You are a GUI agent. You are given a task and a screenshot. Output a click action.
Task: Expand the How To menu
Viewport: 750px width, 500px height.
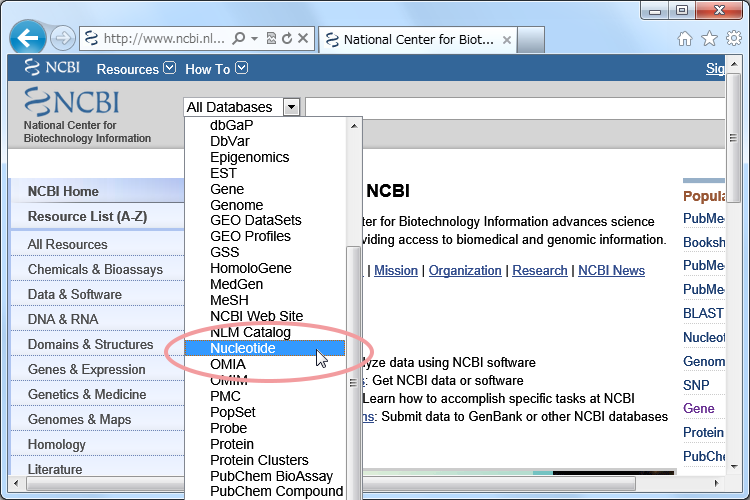tap(216, 69)
